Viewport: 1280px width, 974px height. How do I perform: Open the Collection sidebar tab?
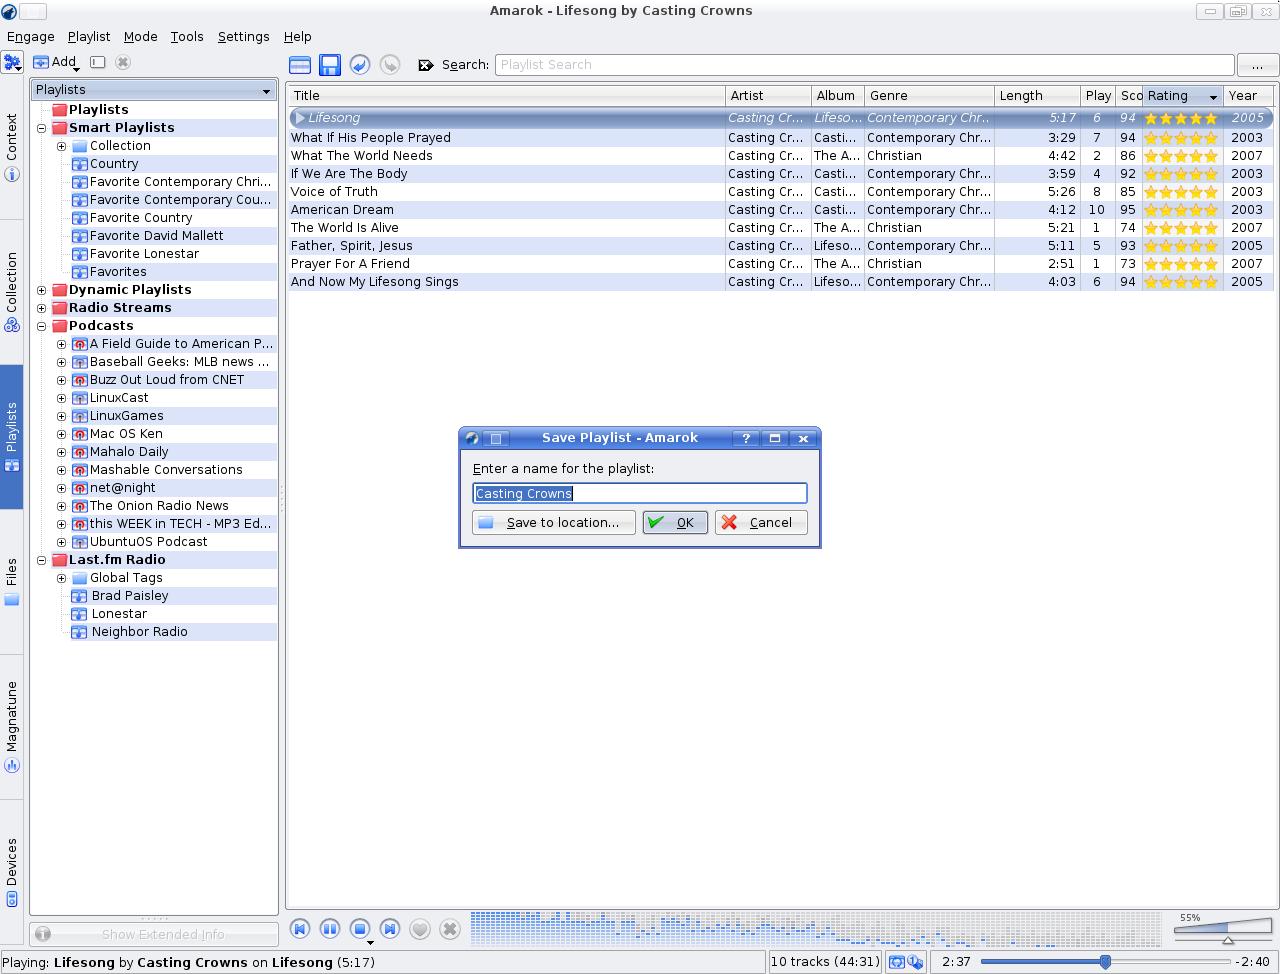click(12, 291)
